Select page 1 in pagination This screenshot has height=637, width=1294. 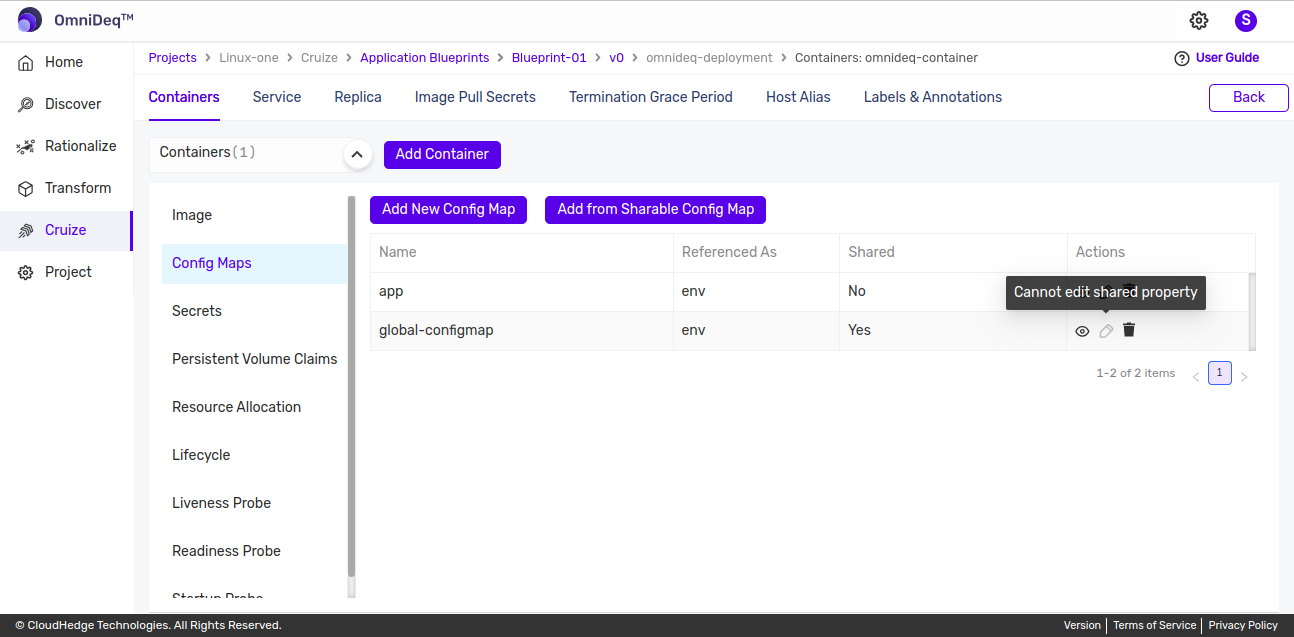point(1220,373)
